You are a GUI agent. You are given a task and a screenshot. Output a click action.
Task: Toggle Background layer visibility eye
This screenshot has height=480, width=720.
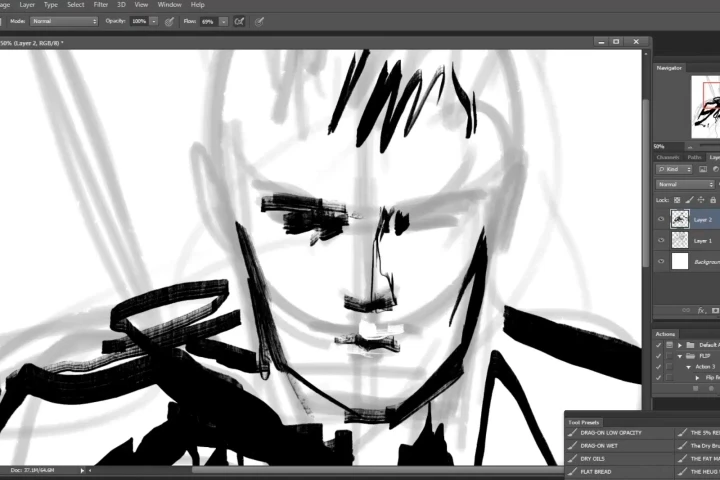pyautogui.click(x=661, y=261)
